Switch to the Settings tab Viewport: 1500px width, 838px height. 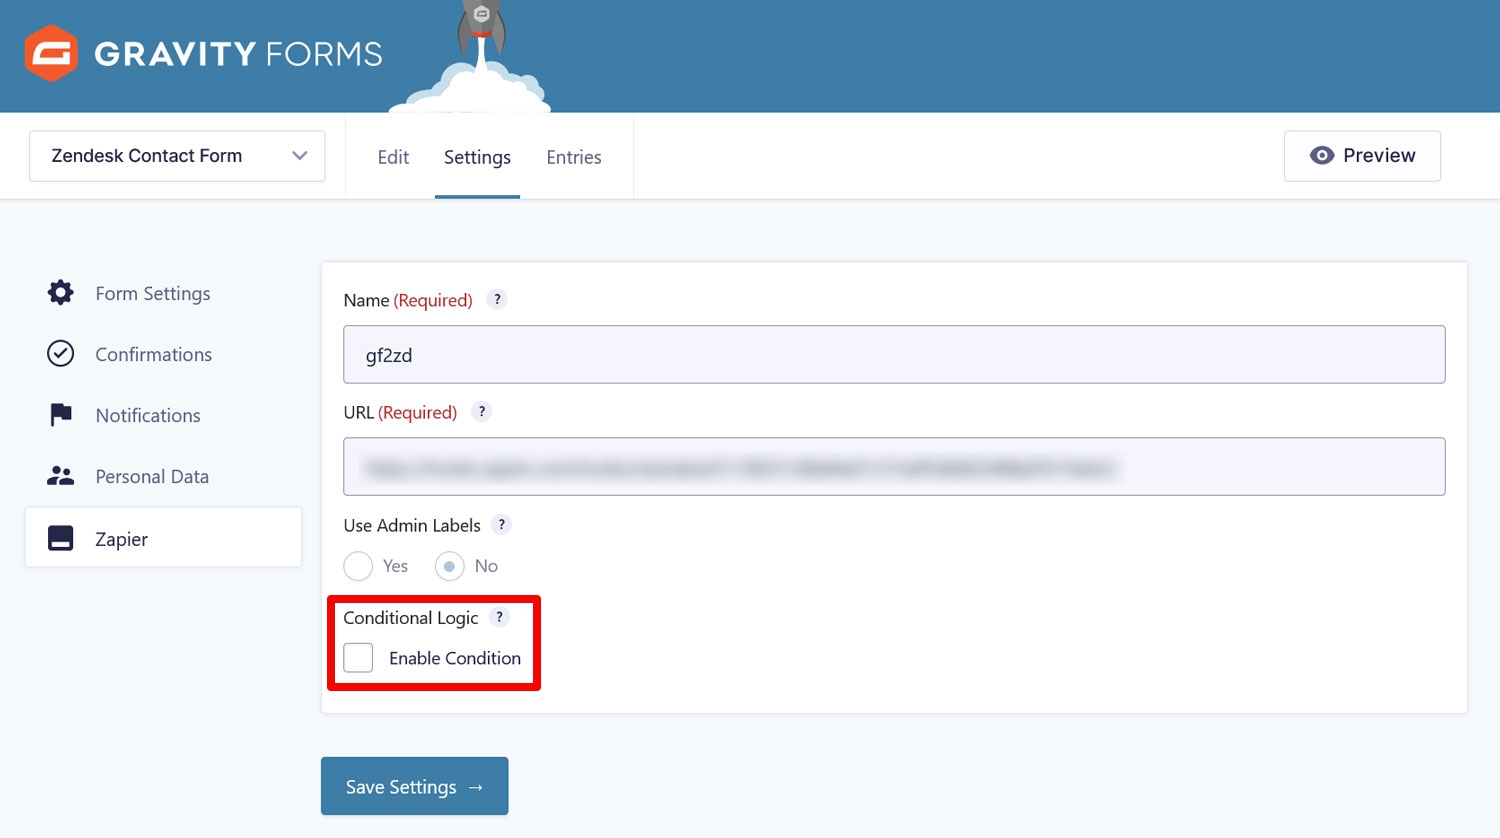(x=477, y=157)
